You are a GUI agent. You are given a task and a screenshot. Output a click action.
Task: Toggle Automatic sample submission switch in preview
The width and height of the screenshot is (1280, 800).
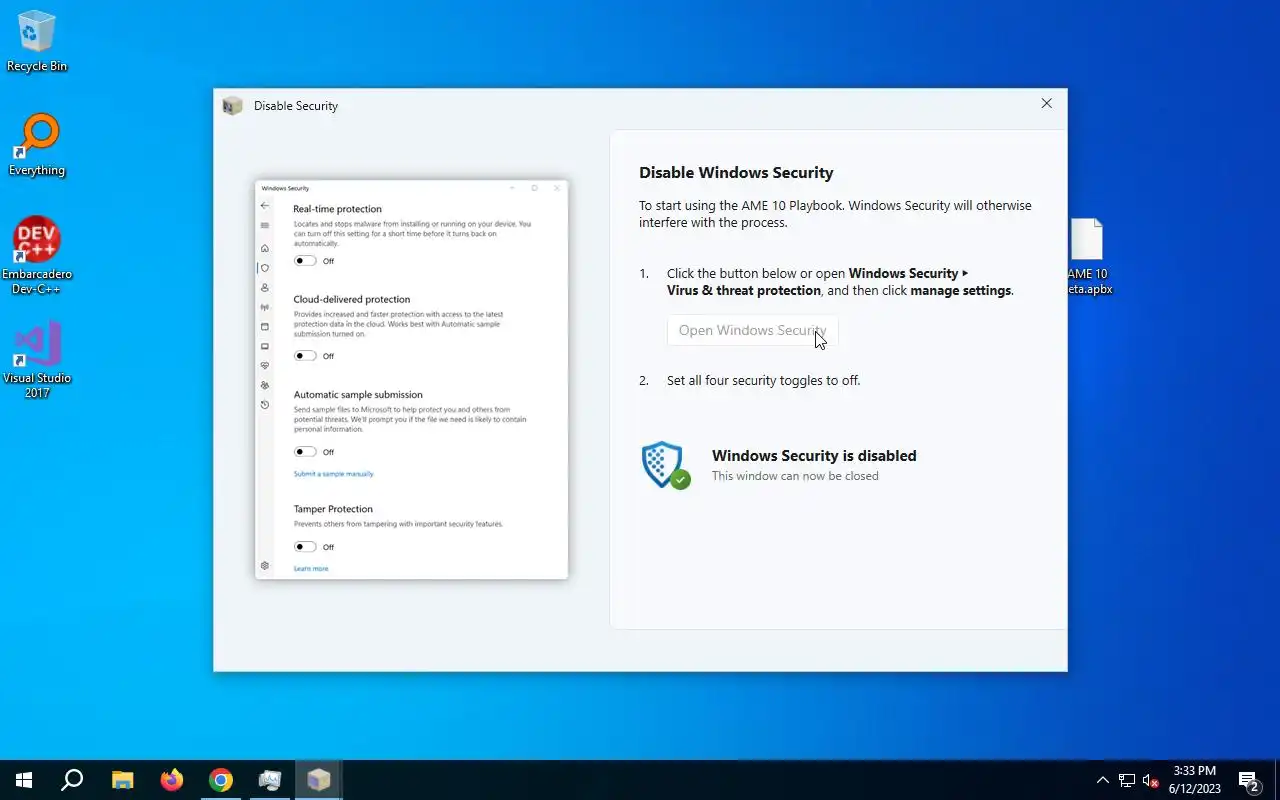(305, 452)
